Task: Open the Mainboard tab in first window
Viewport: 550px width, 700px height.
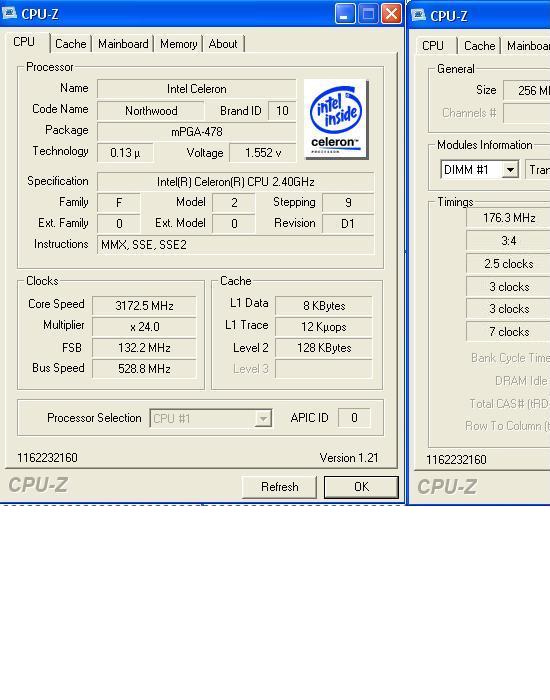Action: click(123, 44)
